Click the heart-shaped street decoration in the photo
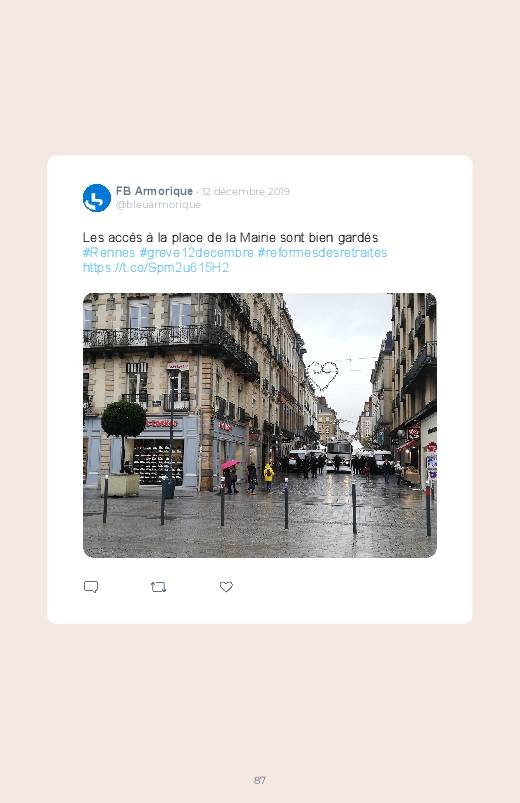 tap(322, 375)
